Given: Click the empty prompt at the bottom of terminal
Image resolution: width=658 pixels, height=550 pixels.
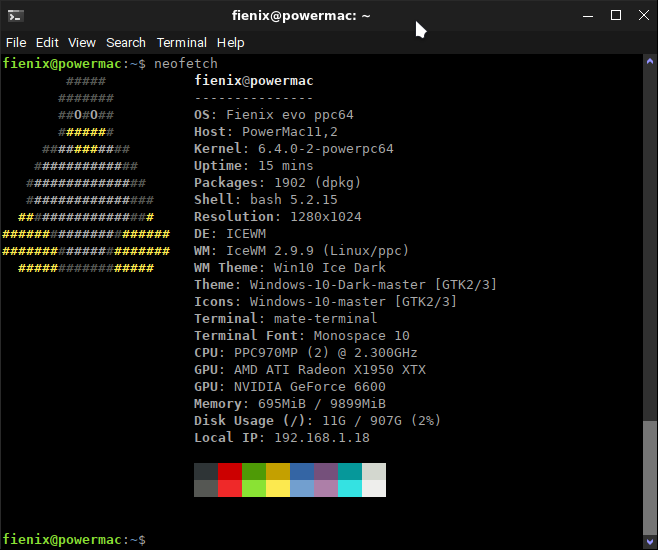Looking at the screenshot, I should pyautogui.click(x=74, y=540).
